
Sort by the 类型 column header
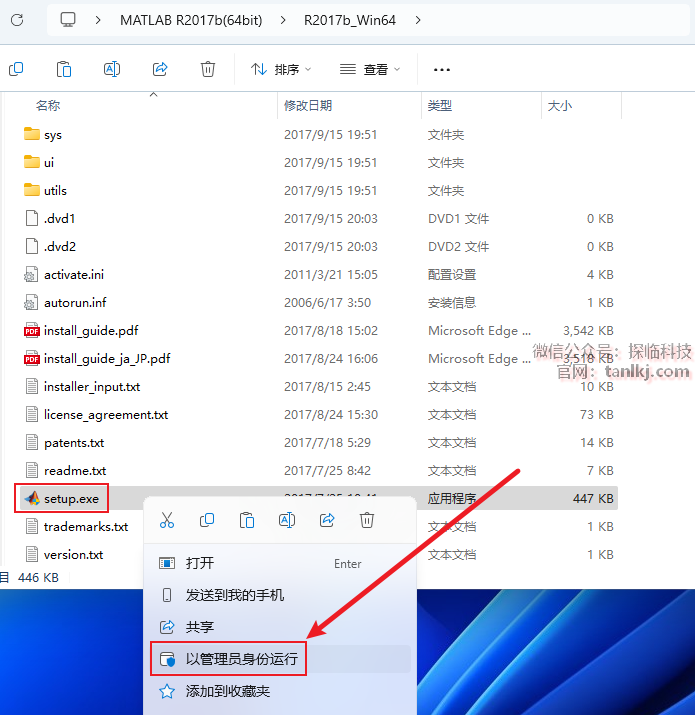tap(440, 105)
